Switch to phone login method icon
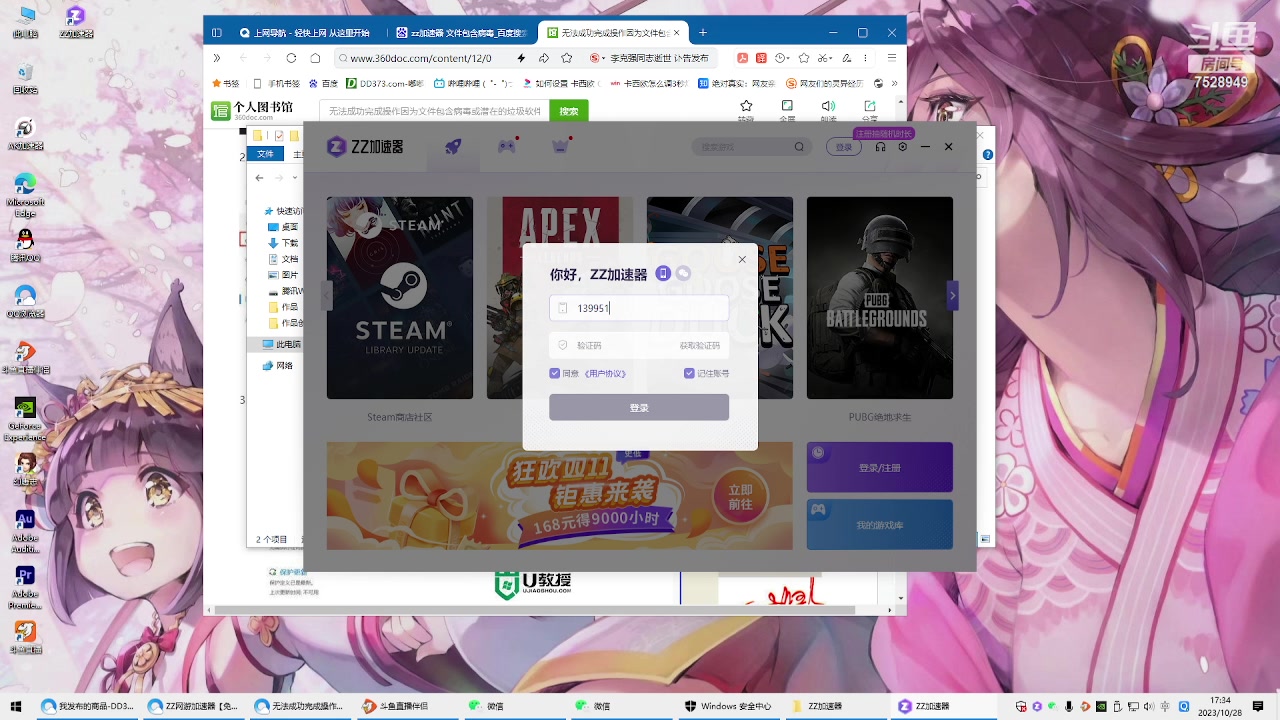Image resolution: width=1280 pixels, height=720 pixels. (663, 273)
